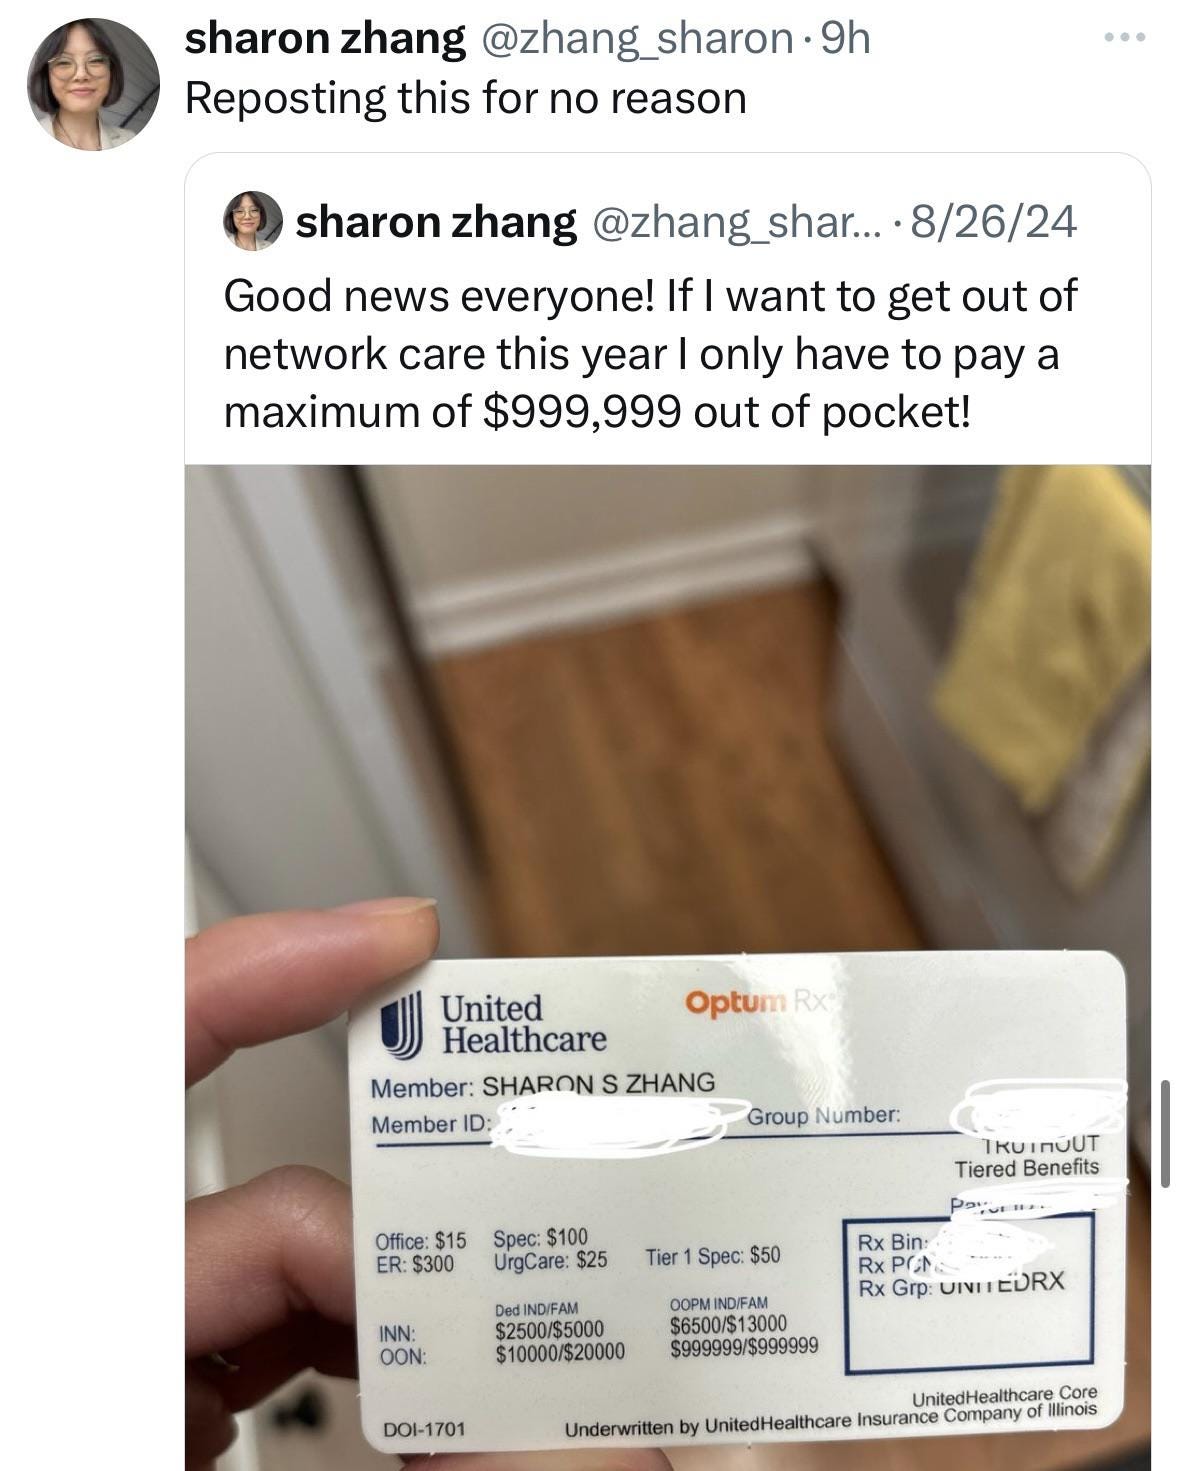
Task: Tap the 'Member: SHARON S ZHANG' line on the card
Action: coord(543,1084)
